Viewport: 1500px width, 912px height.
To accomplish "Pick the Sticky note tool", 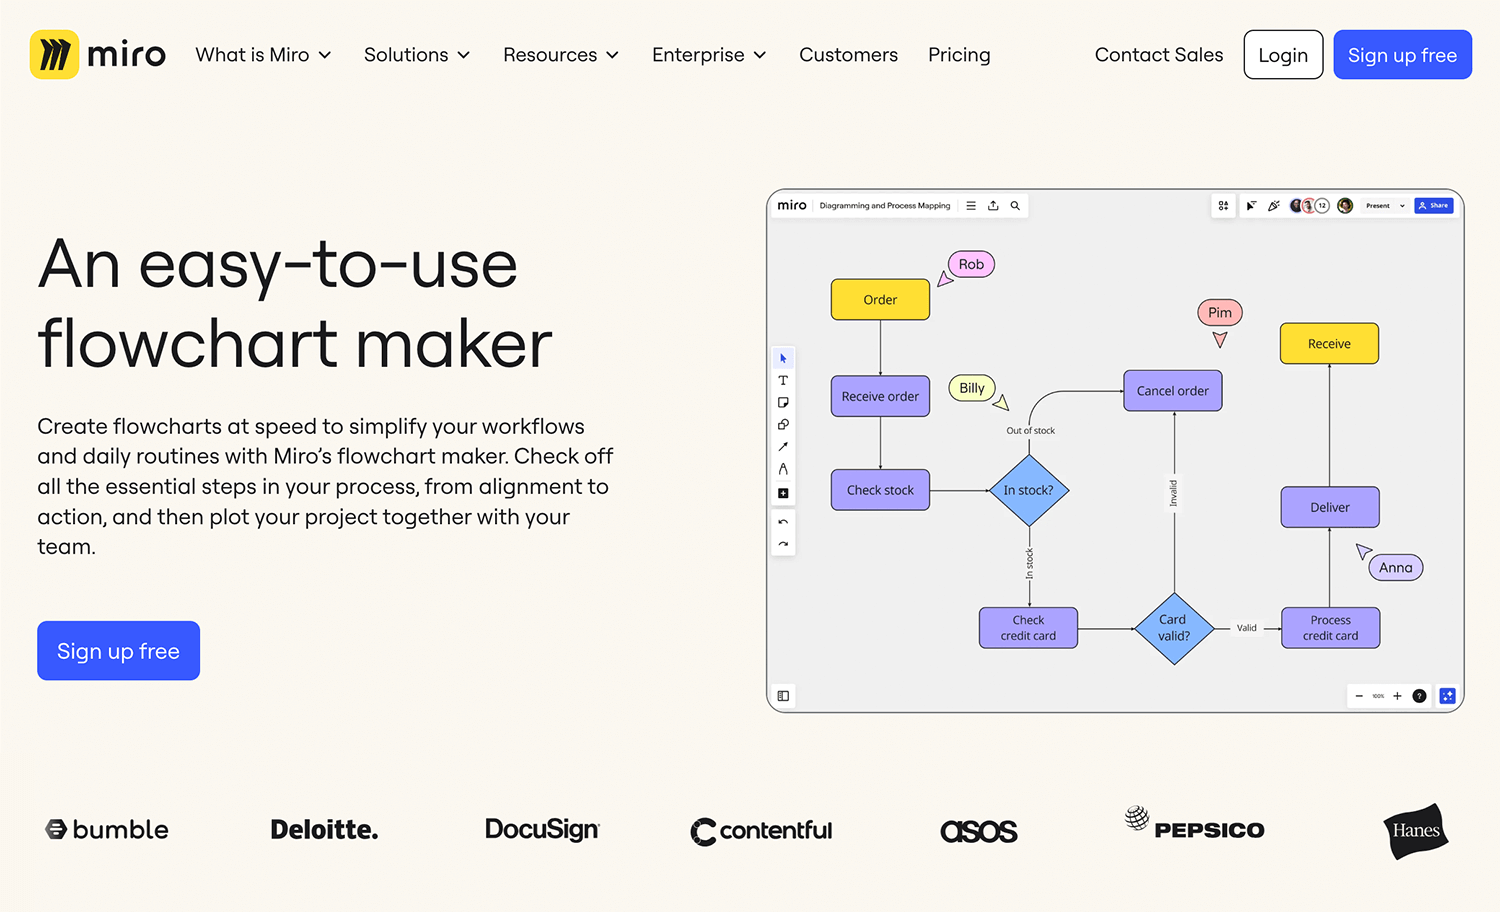I will tap(783, 402).
